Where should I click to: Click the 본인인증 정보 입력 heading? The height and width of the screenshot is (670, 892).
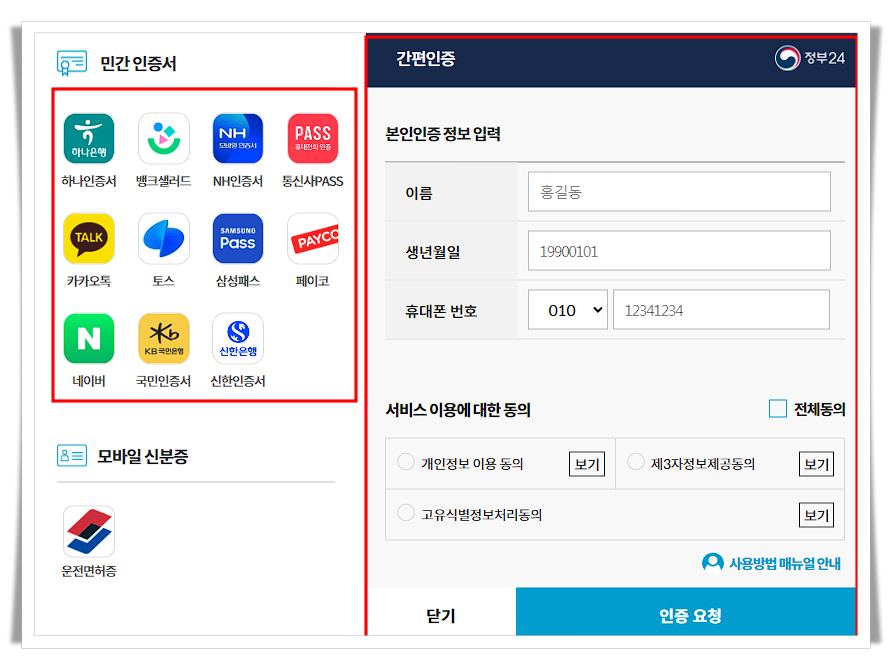[x=443, y=134]
